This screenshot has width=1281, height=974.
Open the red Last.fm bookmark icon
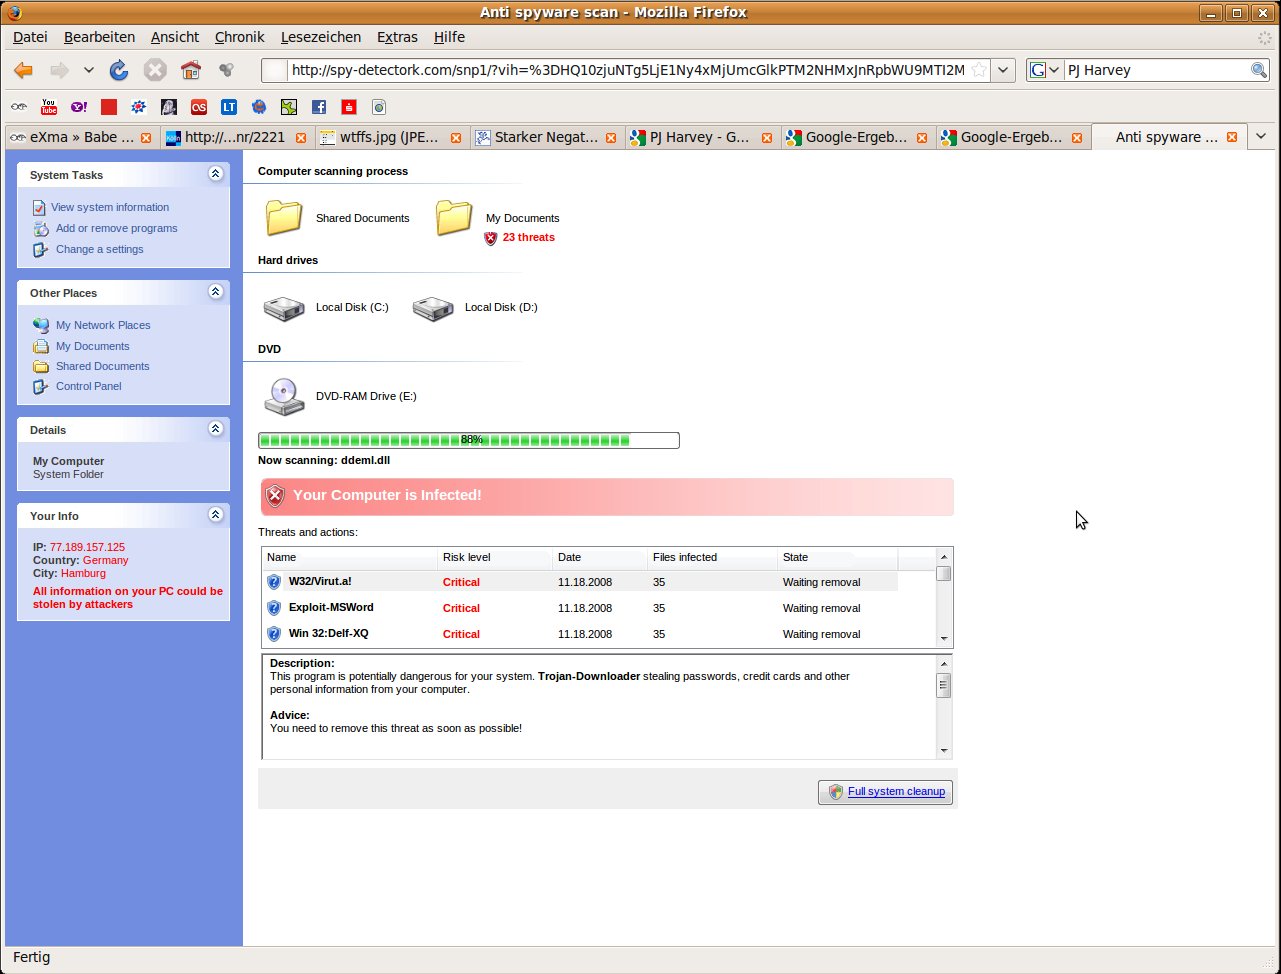[x=198, y=106]
